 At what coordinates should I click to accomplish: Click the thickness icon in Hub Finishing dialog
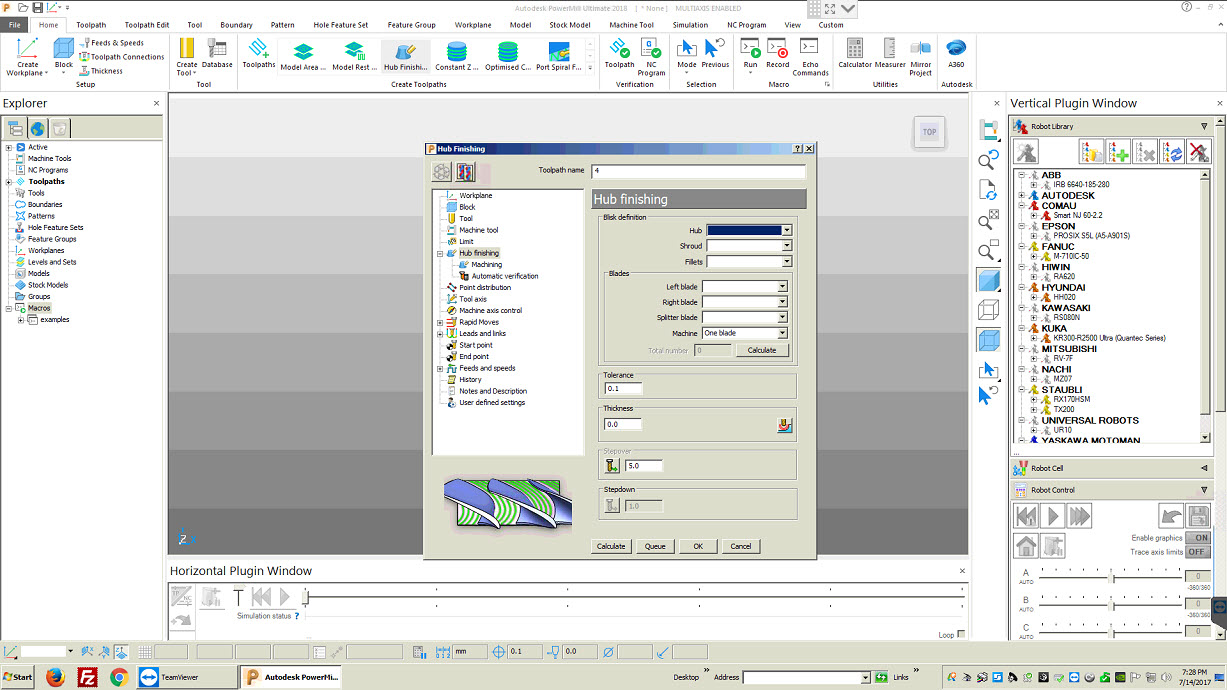[784, 424]
